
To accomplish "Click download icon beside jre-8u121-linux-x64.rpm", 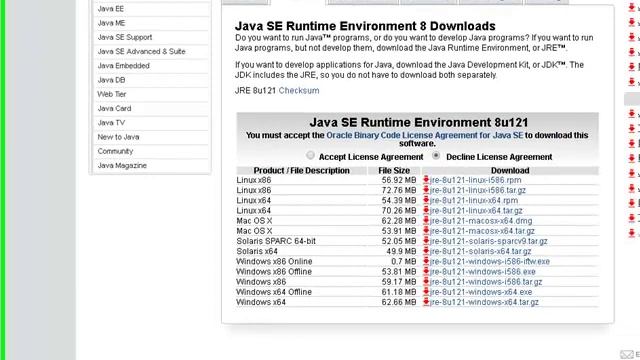I will click(426, 200).
